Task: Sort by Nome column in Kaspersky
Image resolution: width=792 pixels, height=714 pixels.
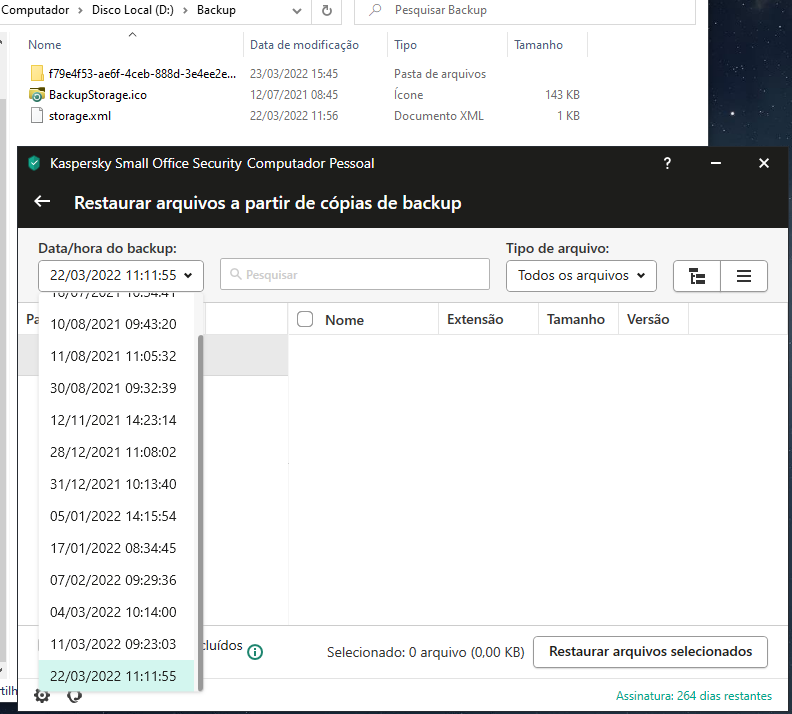Action: tap(344, 320)
